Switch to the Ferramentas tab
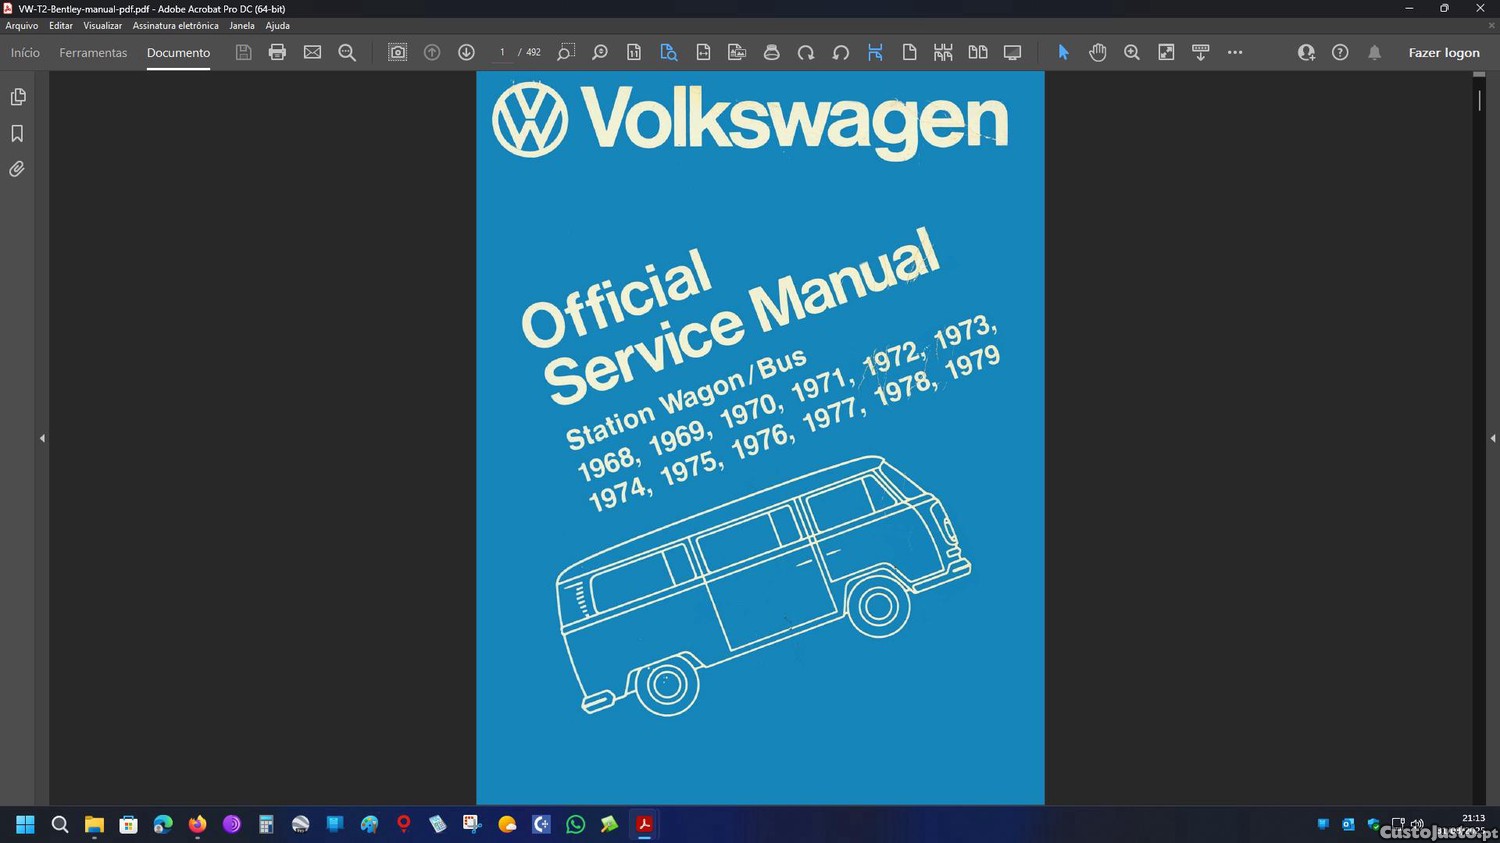 click(93, 53)
